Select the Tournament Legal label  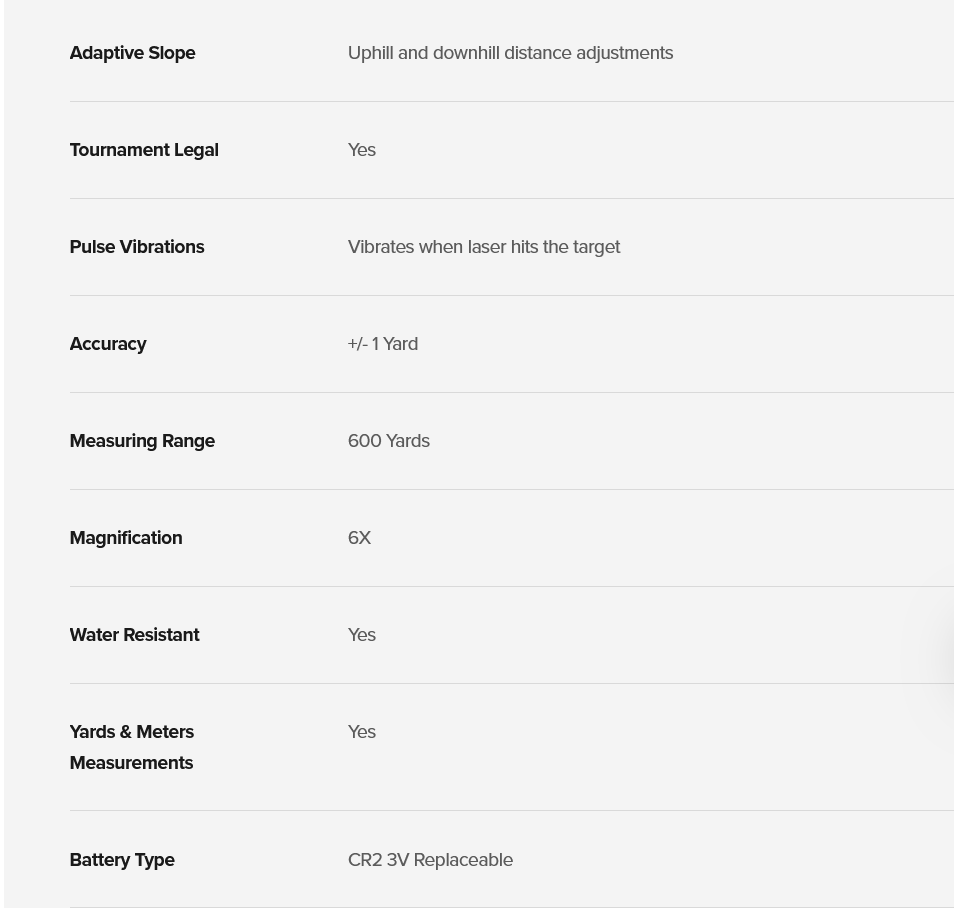[x=144, y=150]
